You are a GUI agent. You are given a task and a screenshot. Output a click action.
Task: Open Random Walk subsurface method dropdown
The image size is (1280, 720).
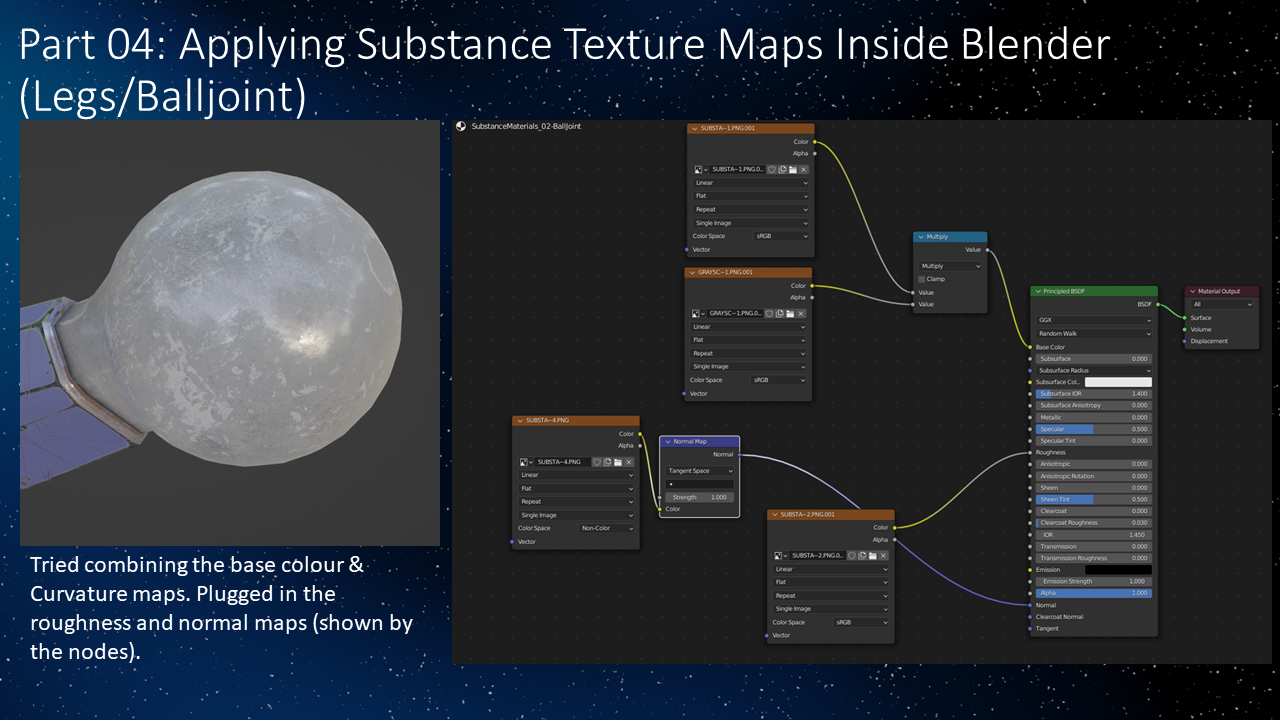pos(1094,333)
